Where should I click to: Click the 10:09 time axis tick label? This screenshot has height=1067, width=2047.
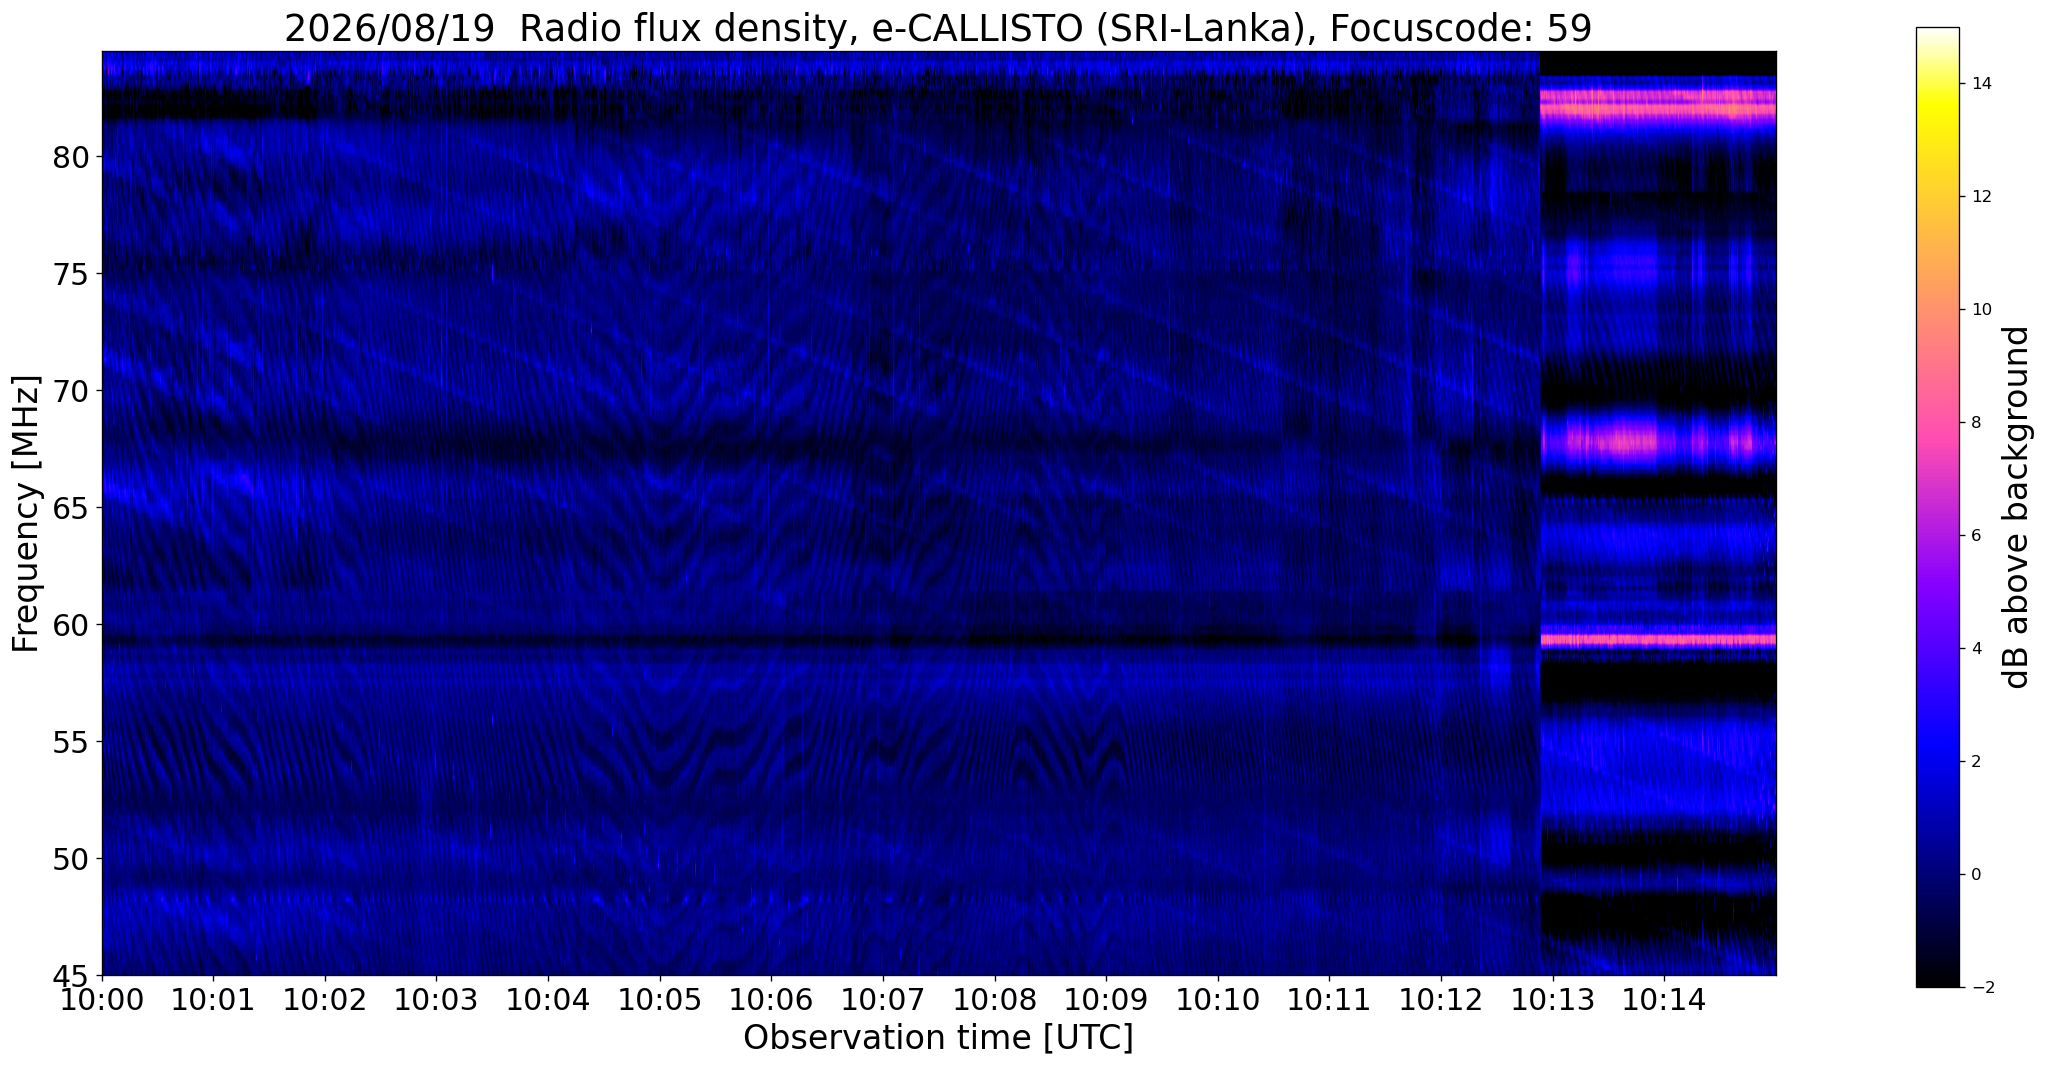(x=1106, y=1000)
